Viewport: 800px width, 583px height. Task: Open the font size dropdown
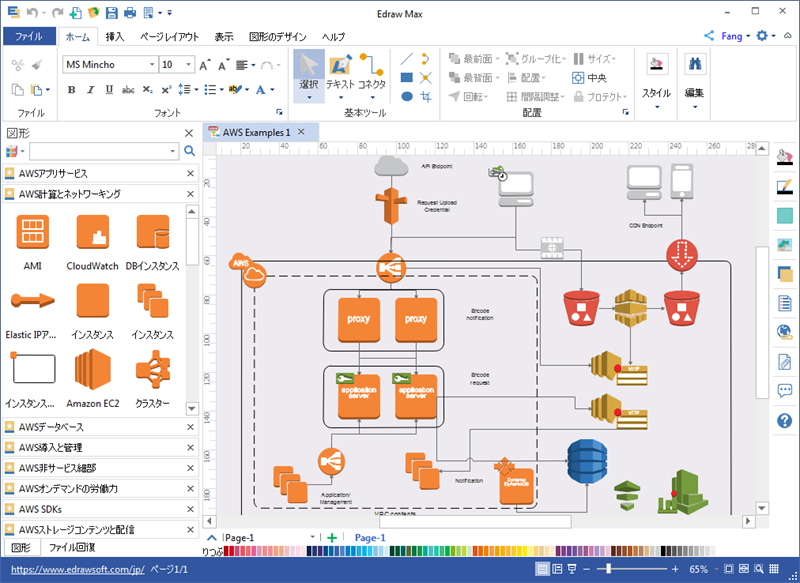[190, 65]
